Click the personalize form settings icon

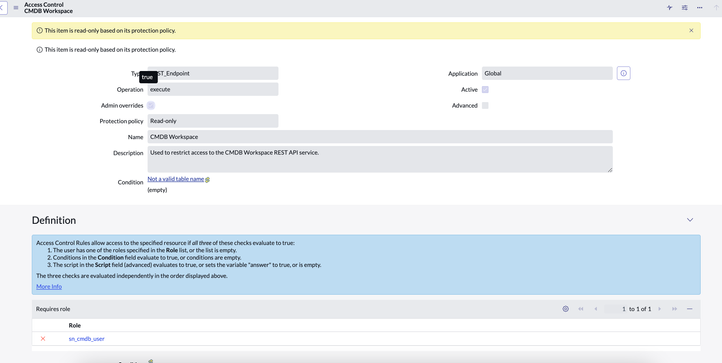(x=685, y=8)
